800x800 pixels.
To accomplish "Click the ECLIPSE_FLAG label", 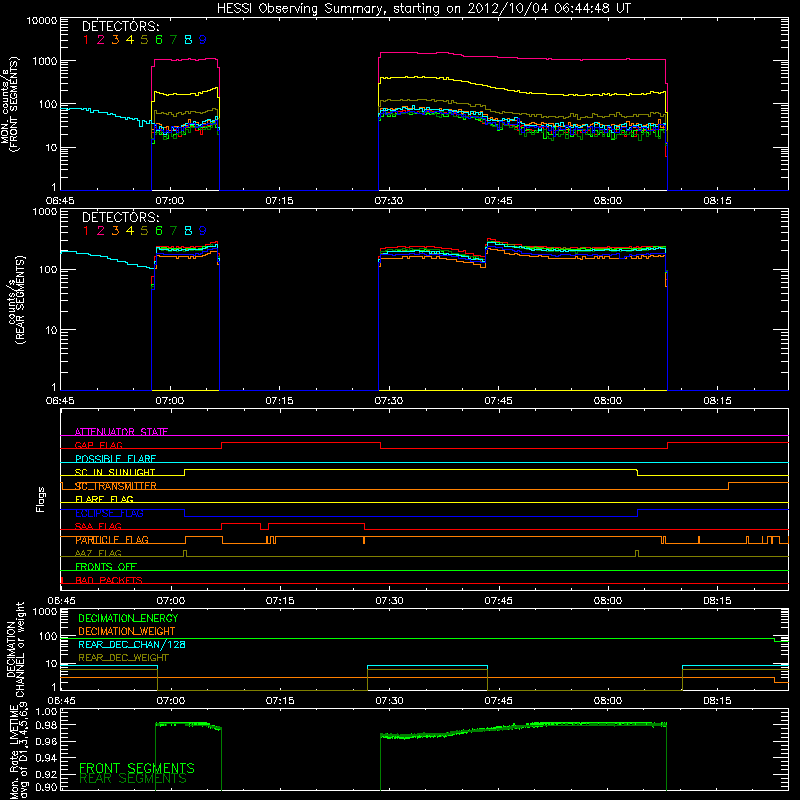I will 109,513.
